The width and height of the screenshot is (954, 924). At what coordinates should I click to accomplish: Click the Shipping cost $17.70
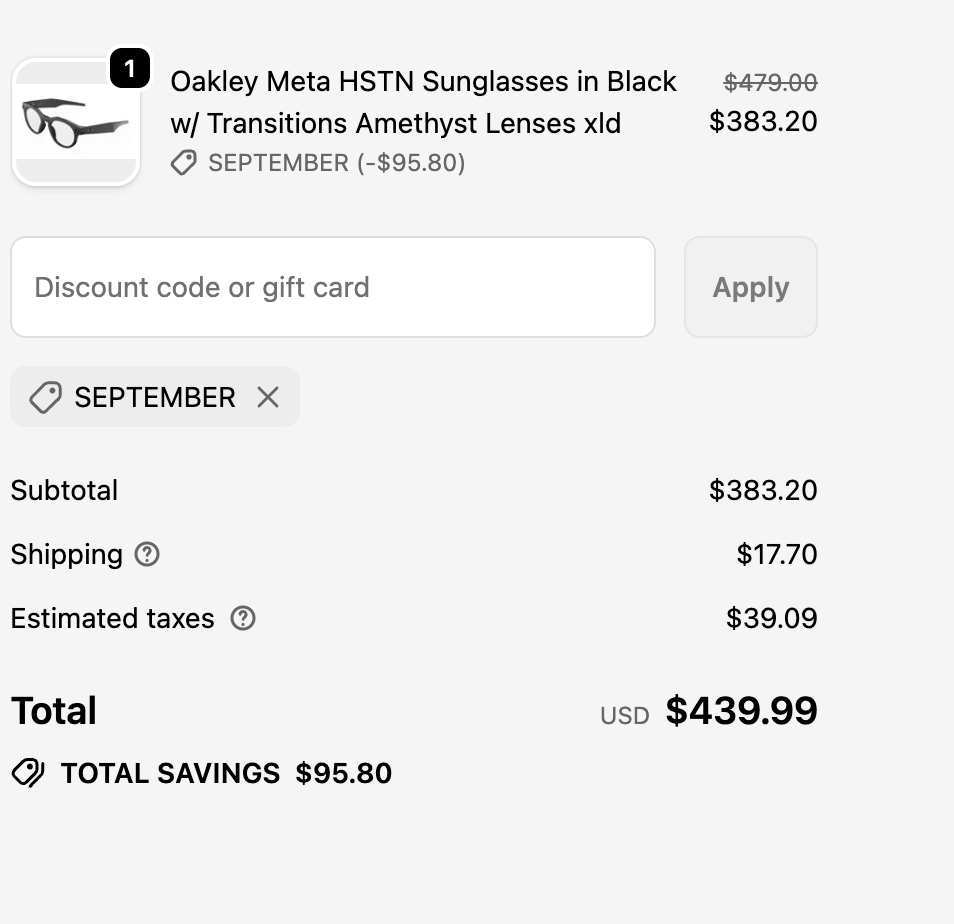click(776, 554)
